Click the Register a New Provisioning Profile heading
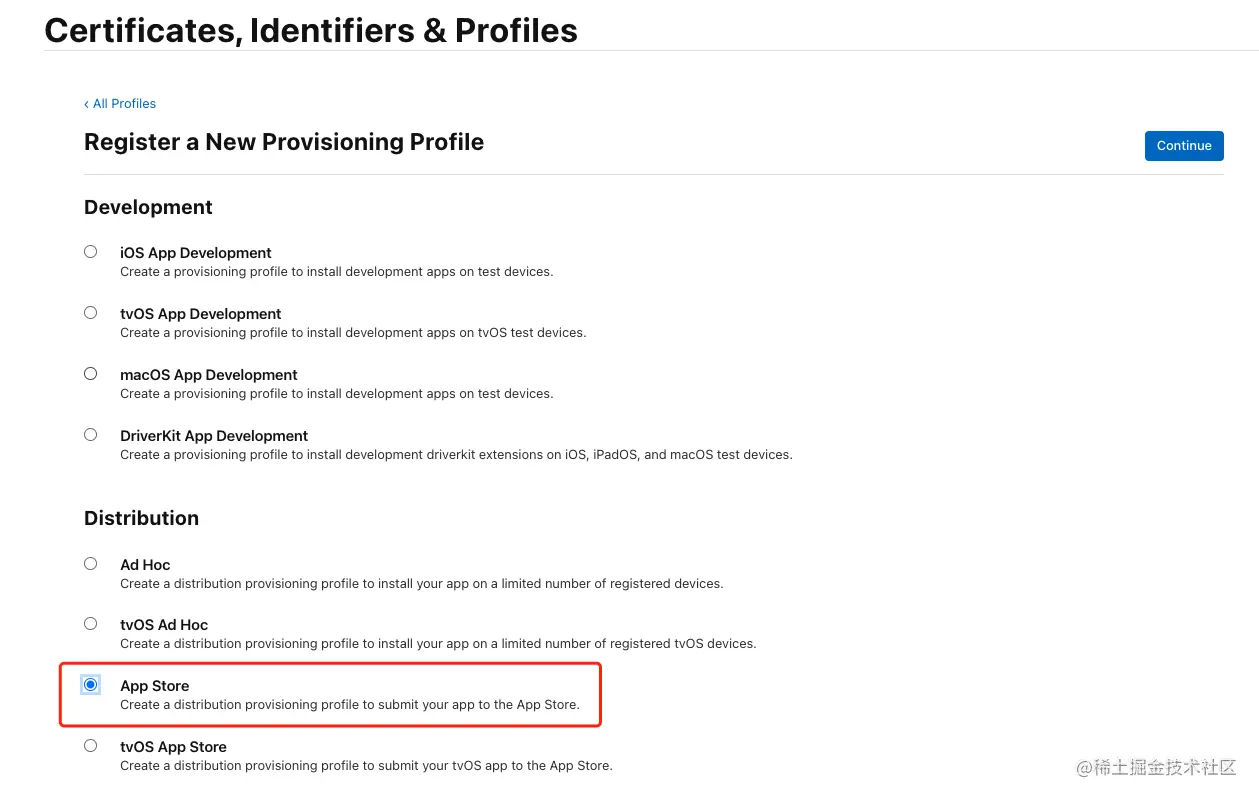Viewport: 1259px width, 800px height. (284, 142)
